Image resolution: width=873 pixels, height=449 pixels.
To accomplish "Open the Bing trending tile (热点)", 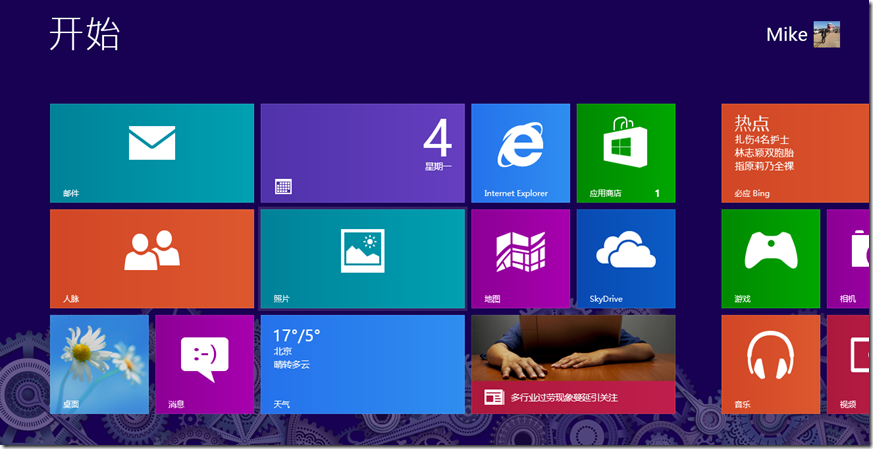I will pyautogui.click(x=795, y=153).
